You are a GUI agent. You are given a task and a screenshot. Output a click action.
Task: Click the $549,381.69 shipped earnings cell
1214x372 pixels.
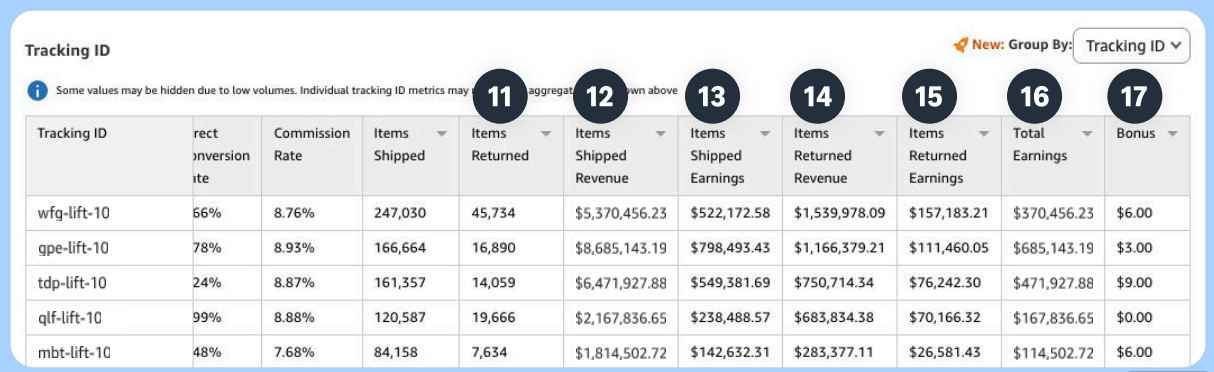[x=730, y=283]
